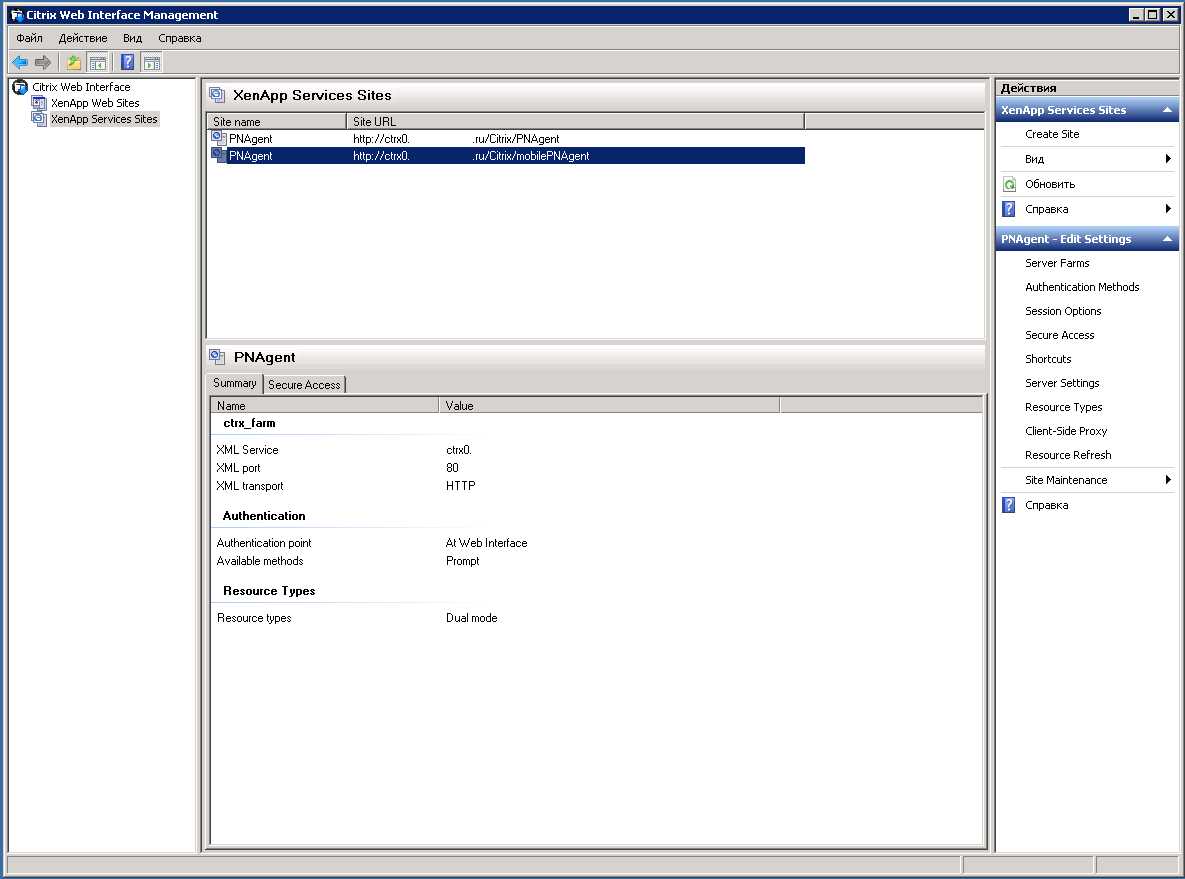Click the XenApp Services Sites tree icon

tap(39, 119)
